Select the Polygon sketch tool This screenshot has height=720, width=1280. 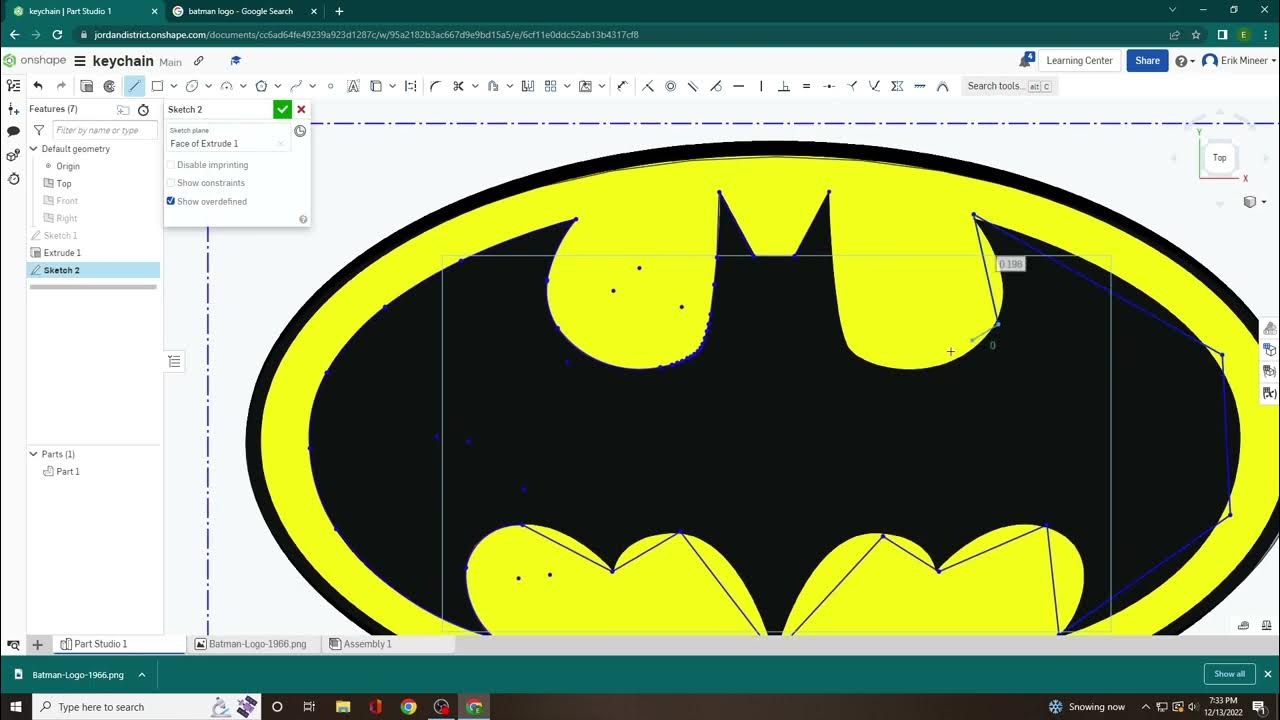click(261, 86)
